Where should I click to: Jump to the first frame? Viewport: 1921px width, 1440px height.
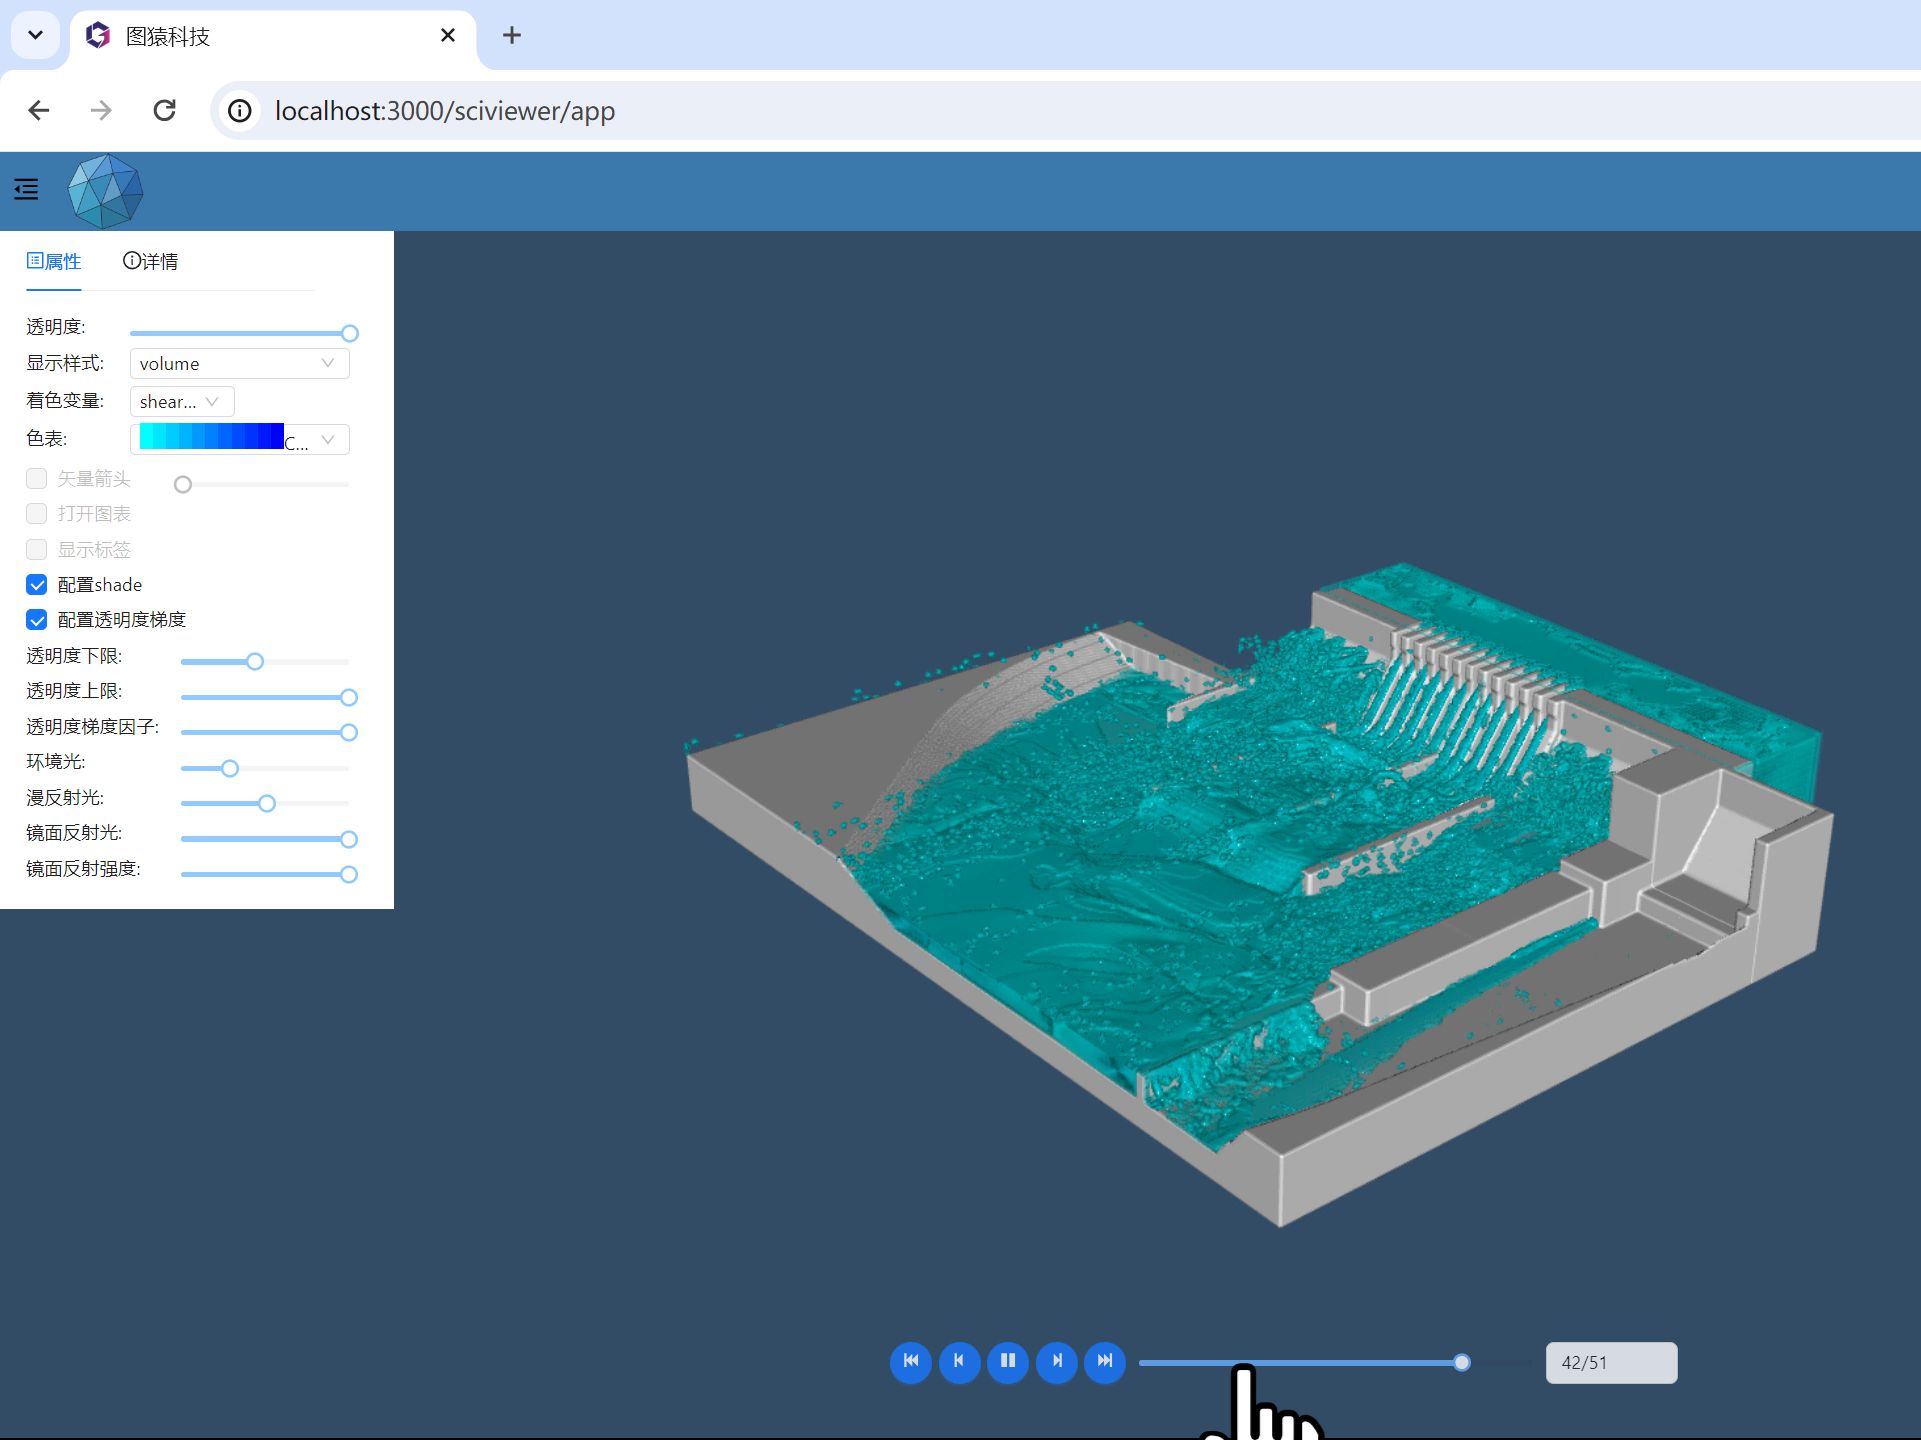click(x=911, y=1361)
